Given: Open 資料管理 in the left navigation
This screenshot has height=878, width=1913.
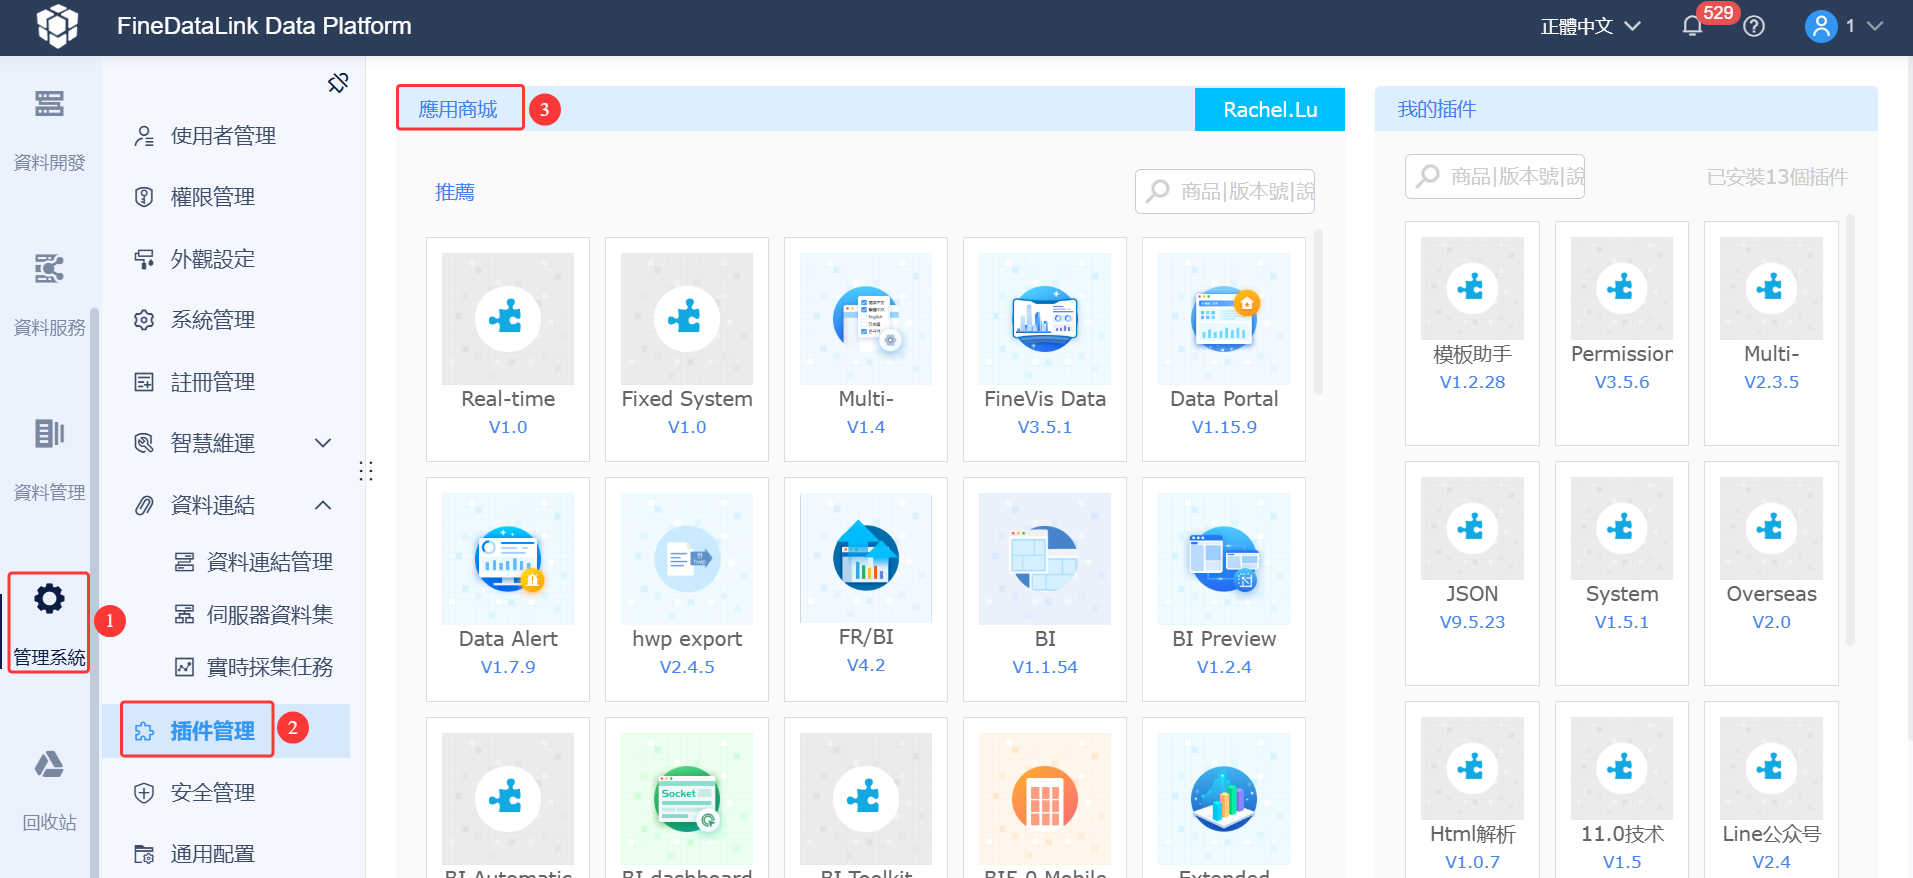Looking at the screenshot, I should pyautogui.click(x=49, y=460).
